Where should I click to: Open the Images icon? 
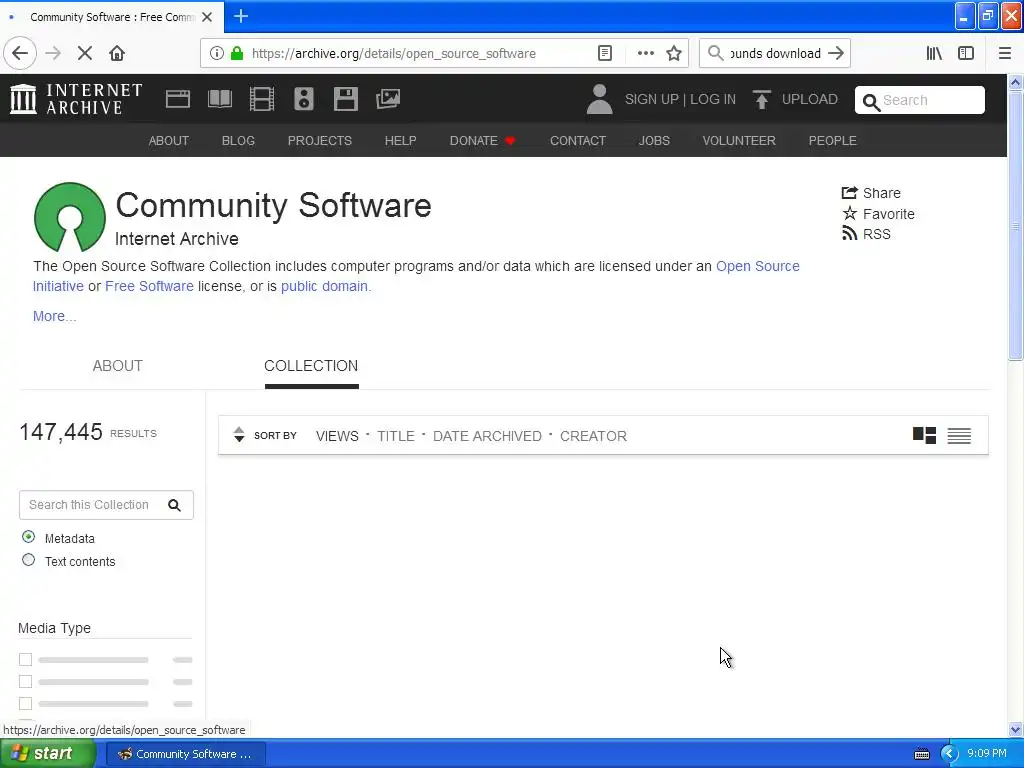click(388, 99)
